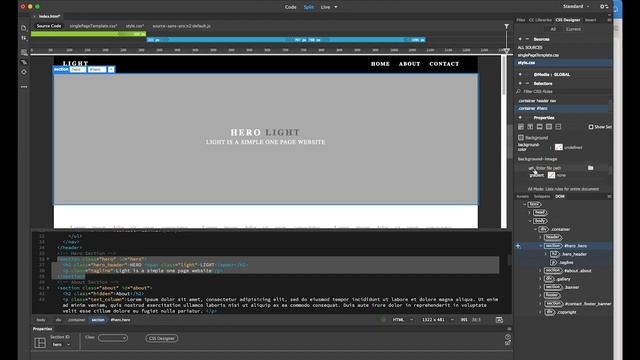Enable the Show Set checkbox
The image size is (640, 360).
coord(591,127)
